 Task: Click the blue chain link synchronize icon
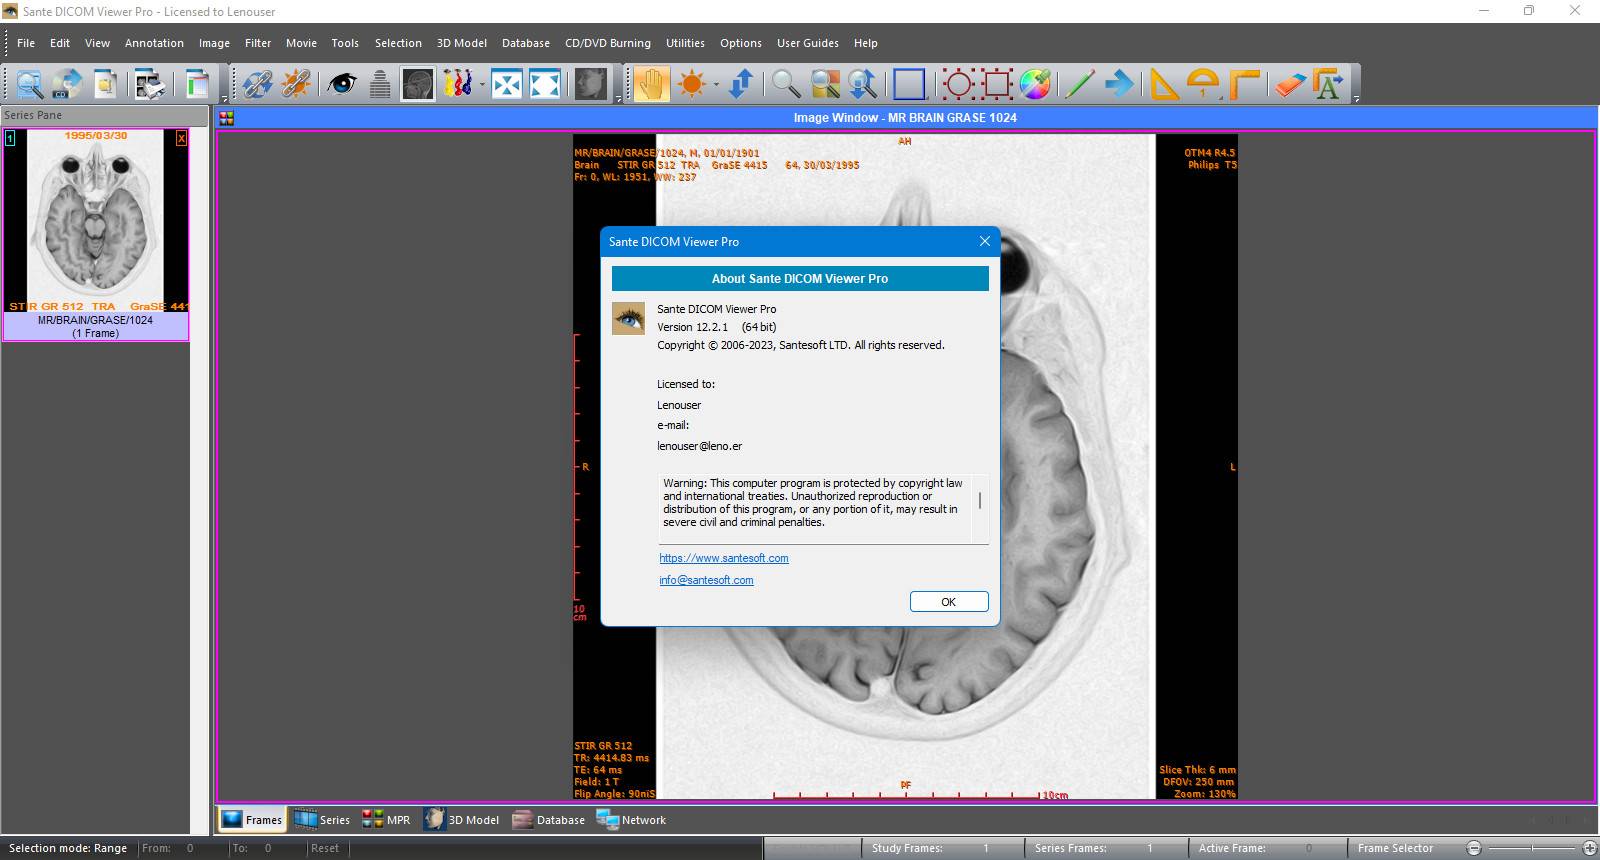(x=257, y=84)
